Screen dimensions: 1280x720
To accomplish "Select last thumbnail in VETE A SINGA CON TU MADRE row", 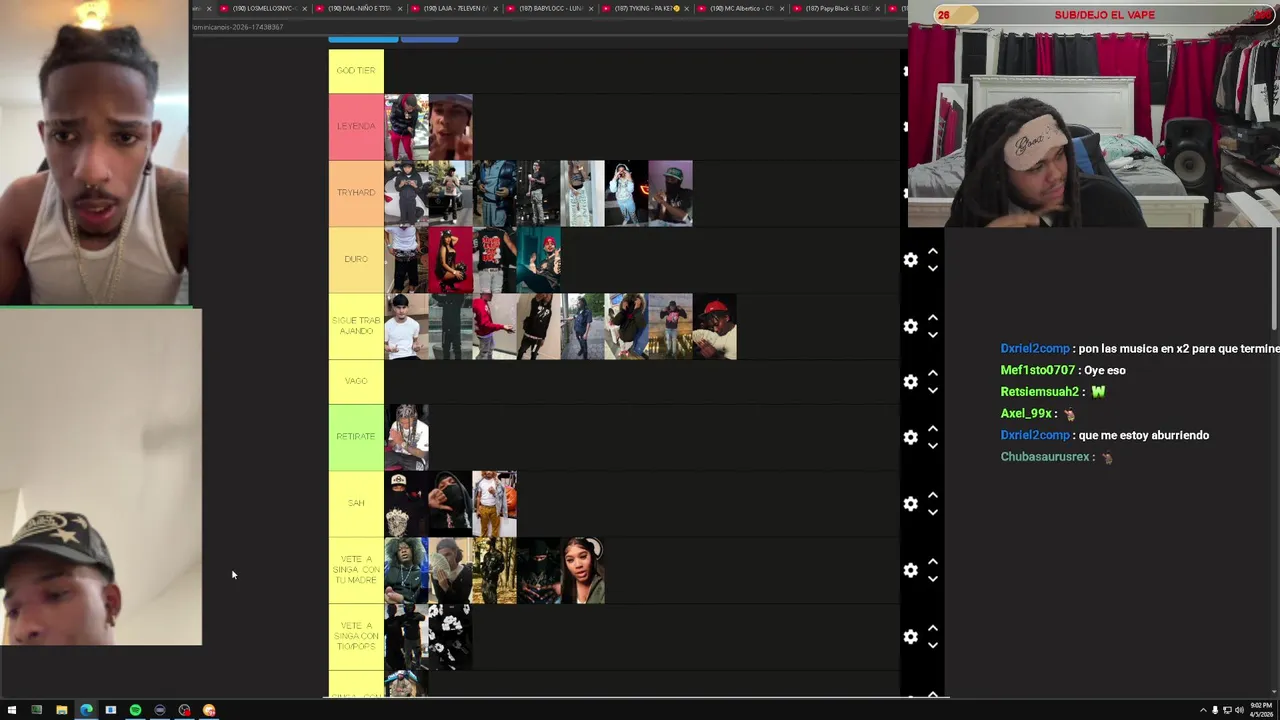I will point(582,570).
